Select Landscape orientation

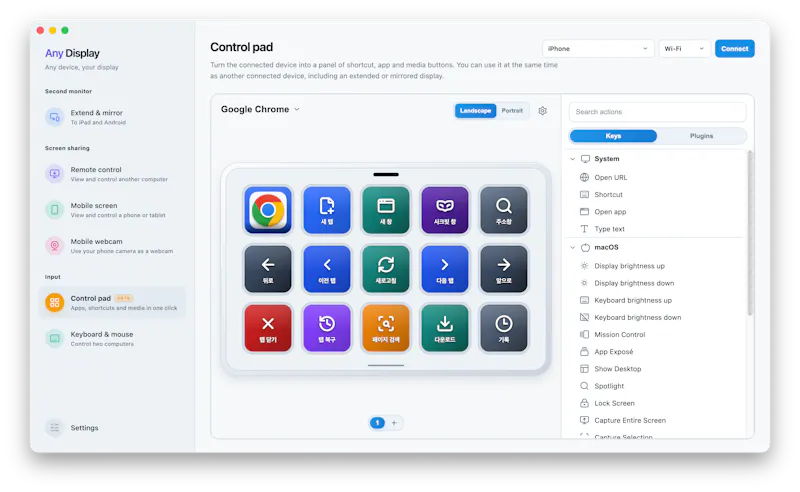[x=475, y=111]
